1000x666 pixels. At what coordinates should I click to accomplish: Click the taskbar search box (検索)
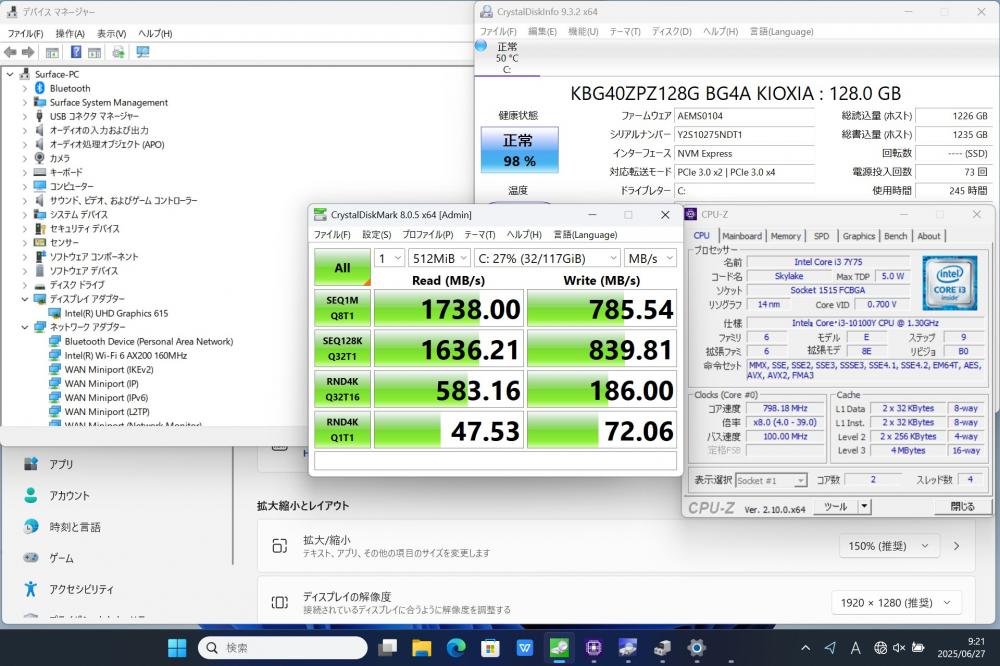pos(283,648)
